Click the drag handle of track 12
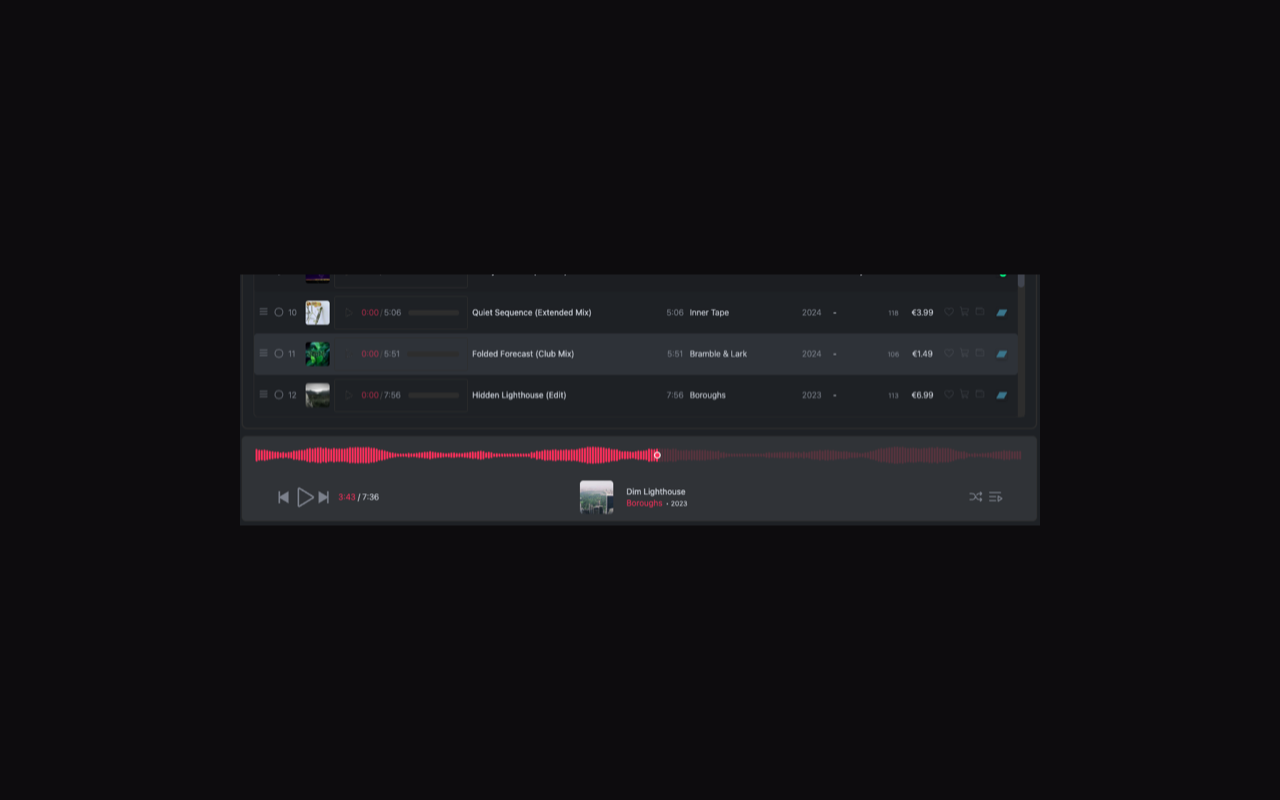This screenshot has height=800, width=1280. 263,394
